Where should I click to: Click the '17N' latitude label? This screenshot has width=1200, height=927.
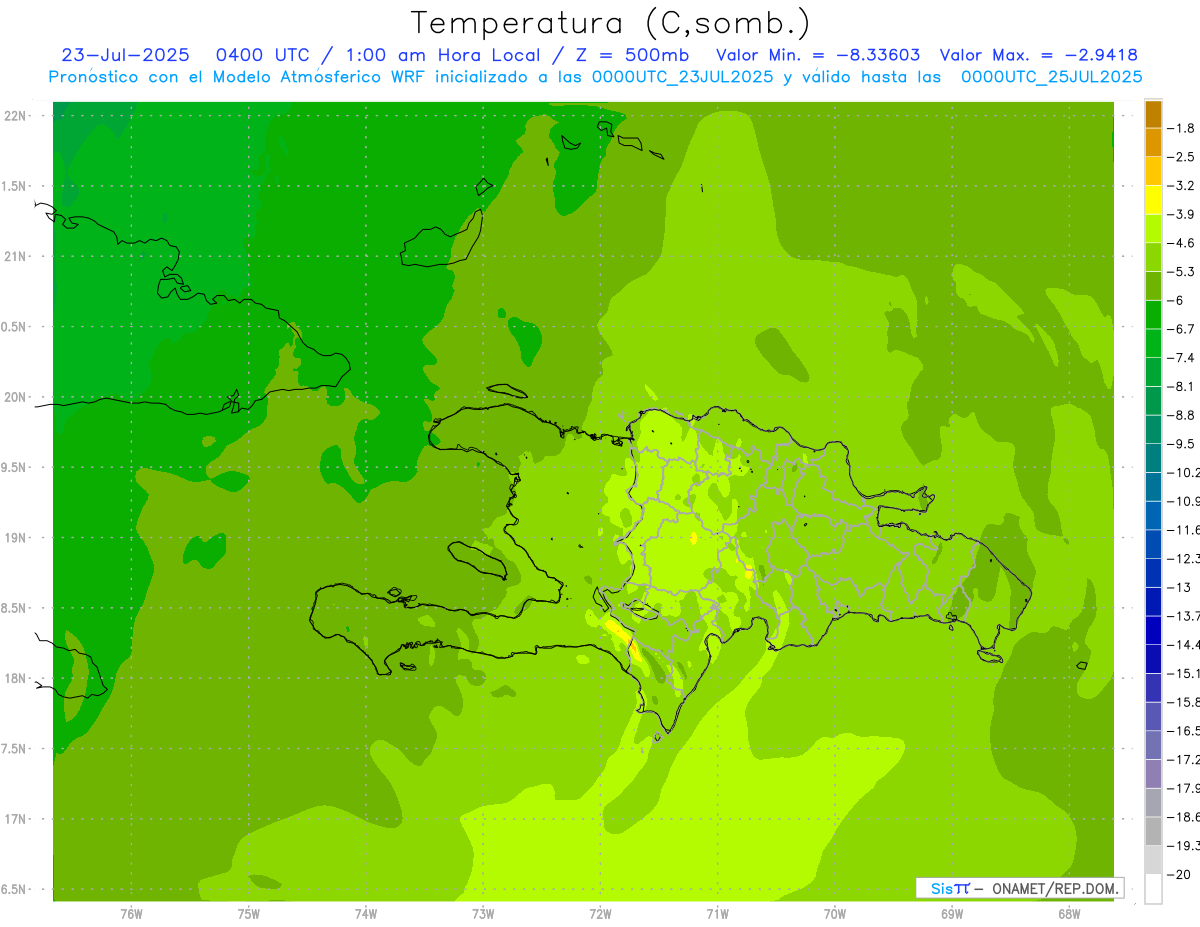14,819
